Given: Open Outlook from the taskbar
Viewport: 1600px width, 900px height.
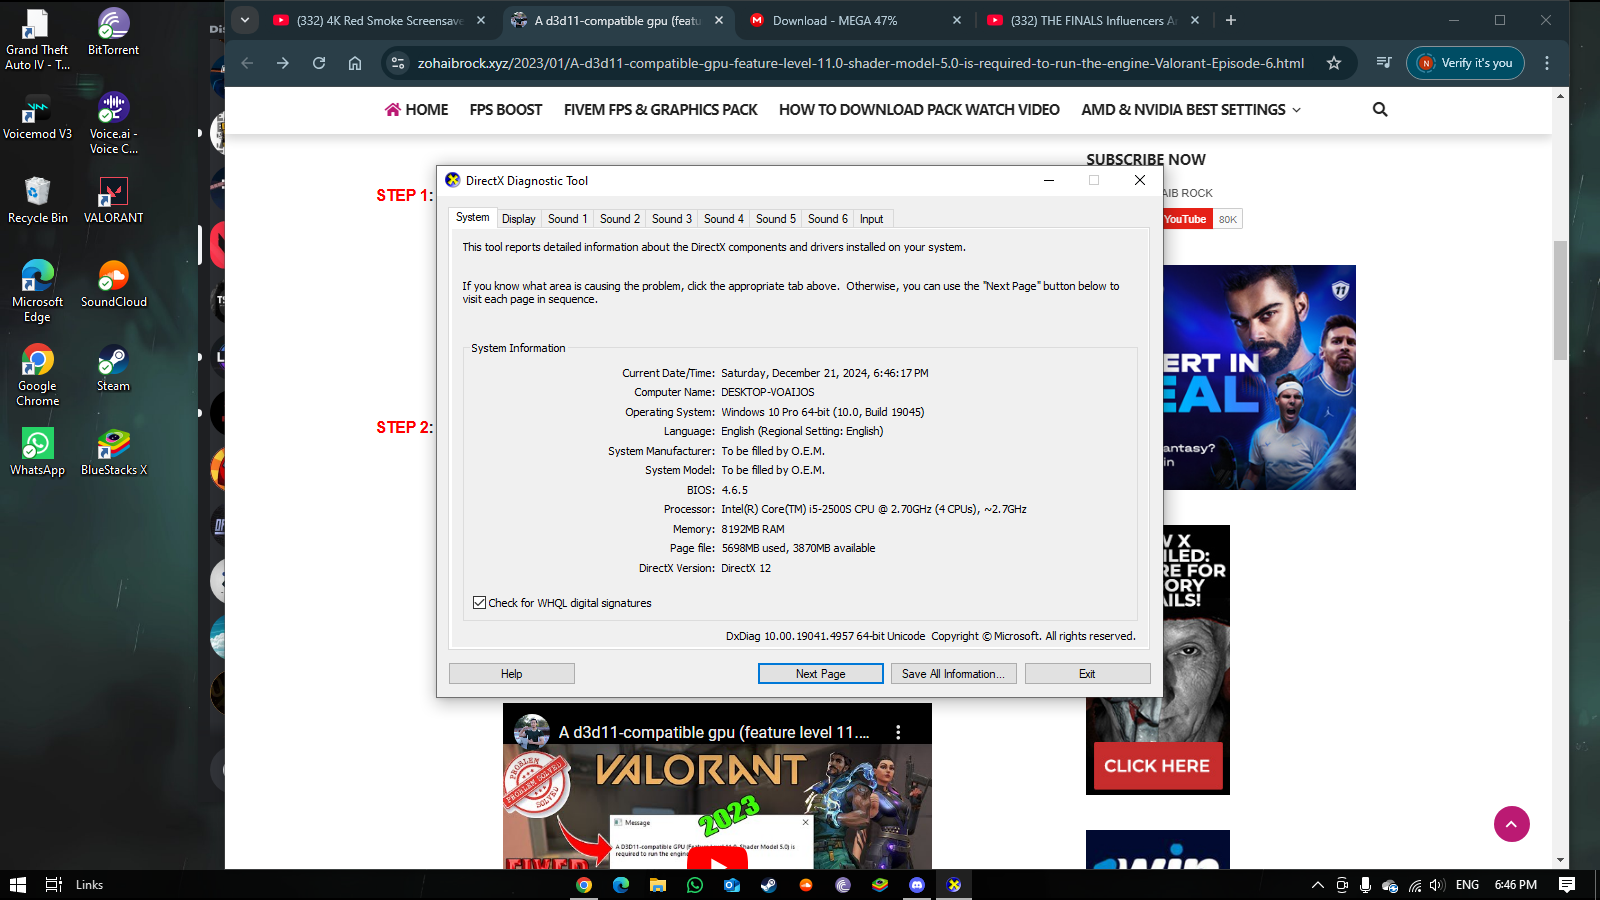Looking at the screenshot, I should pyautogui.click(x=732, y=885).
